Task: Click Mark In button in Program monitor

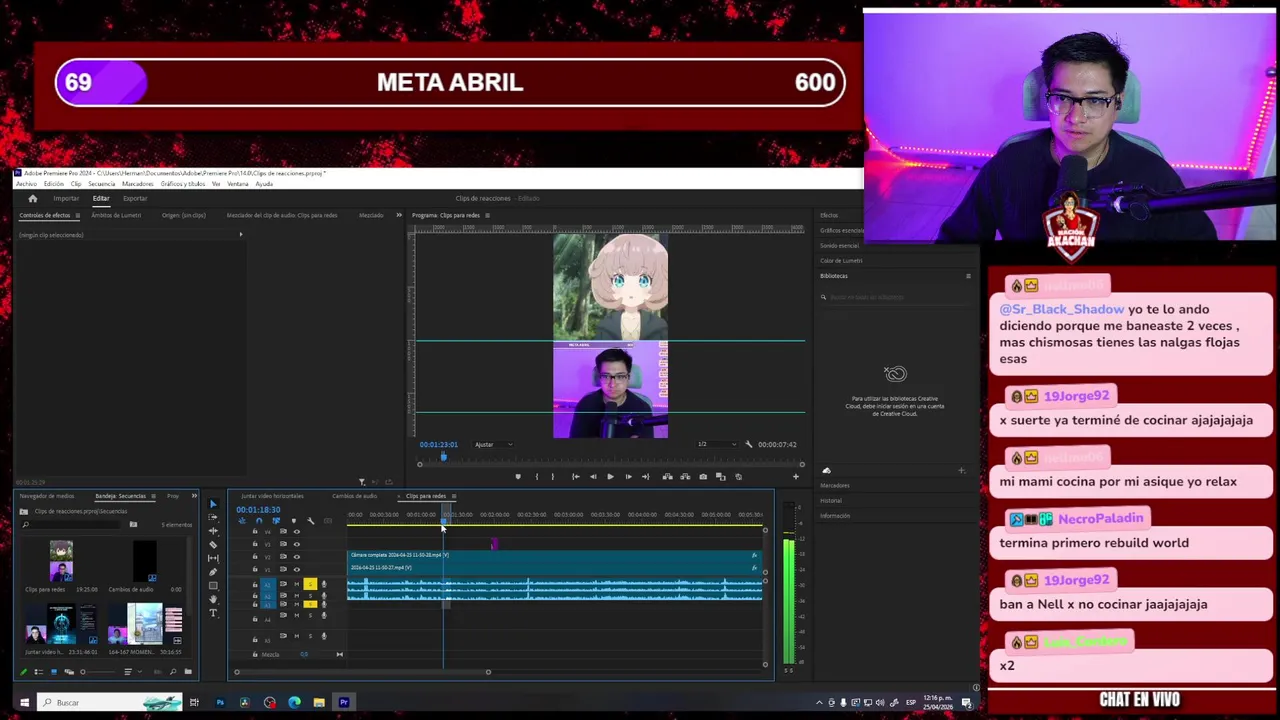Action: point(537,476)
